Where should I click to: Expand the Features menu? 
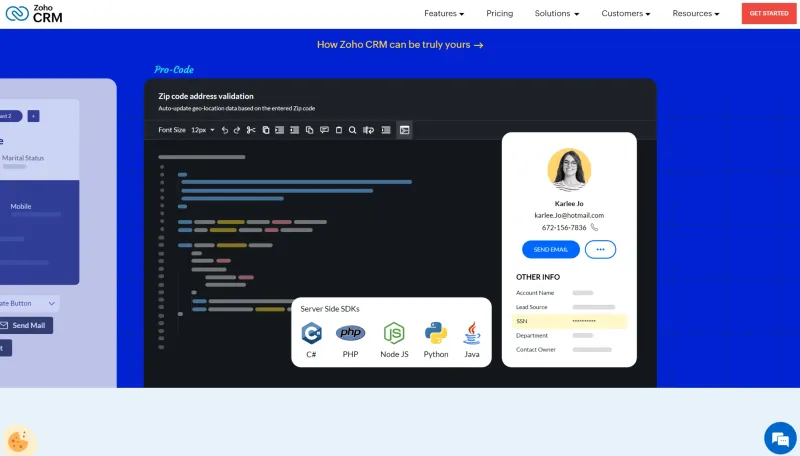tap(444, 14)
